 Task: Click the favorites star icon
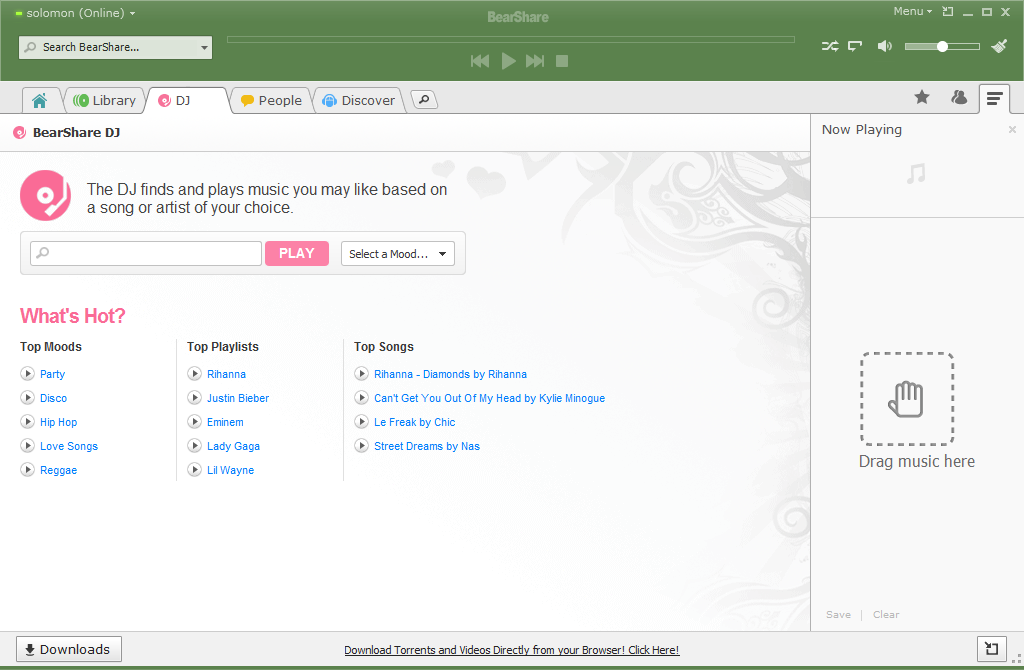(x=921, y=97)
